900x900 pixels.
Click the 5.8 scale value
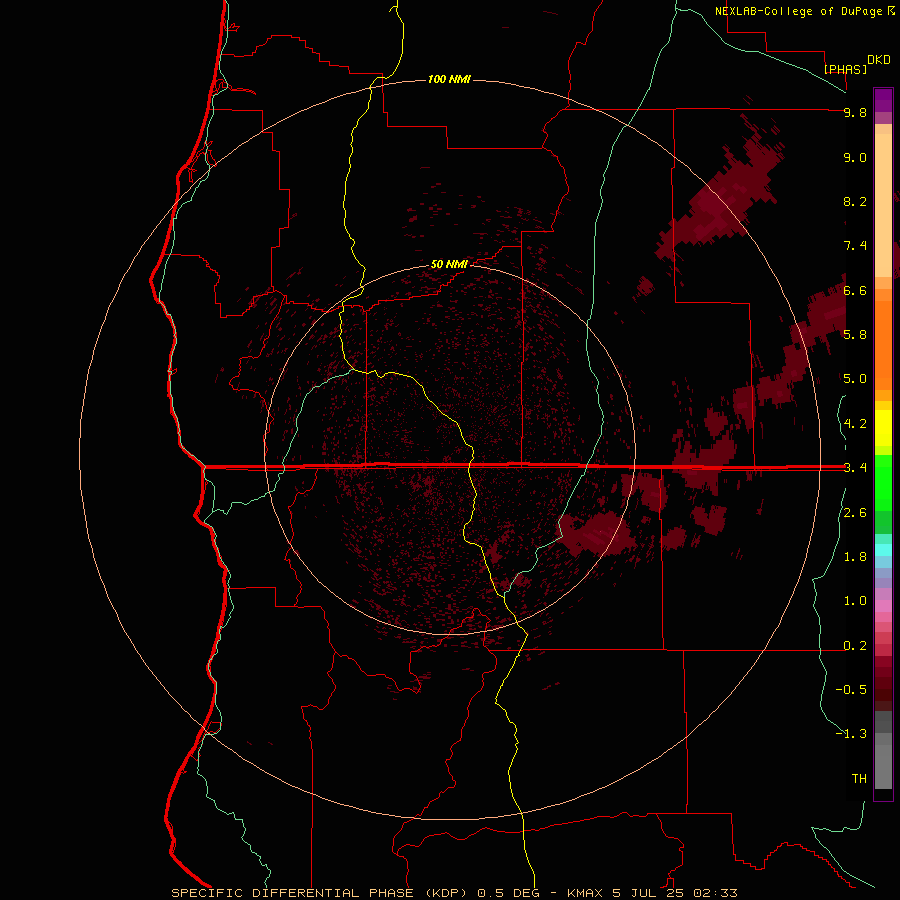[x=855, y=335]
